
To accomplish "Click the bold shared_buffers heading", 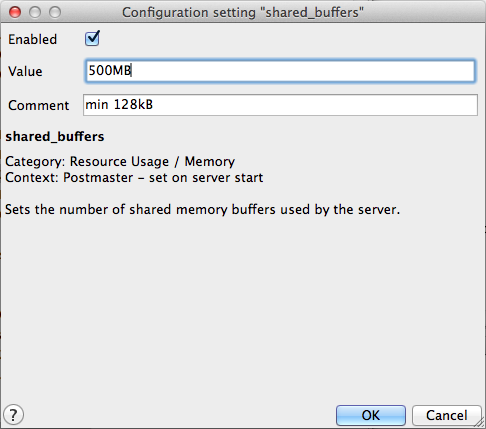I will (55, 137).
